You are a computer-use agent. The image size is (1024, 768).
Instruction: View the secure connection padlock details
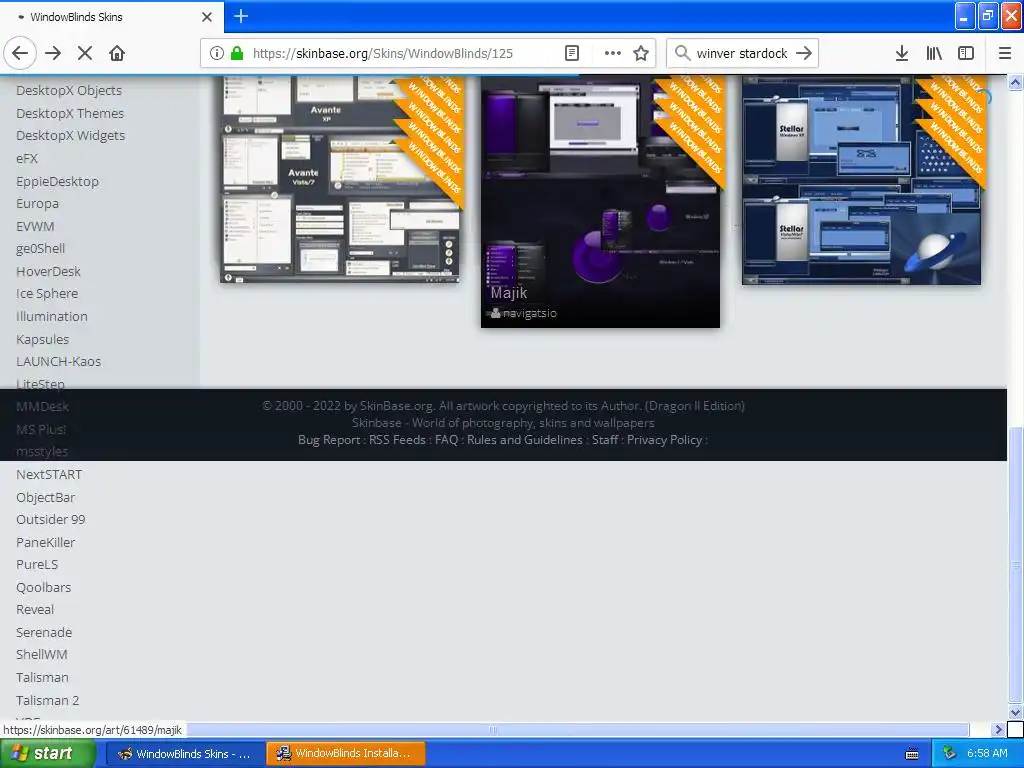pyautogui.click(x=238, y=54)
